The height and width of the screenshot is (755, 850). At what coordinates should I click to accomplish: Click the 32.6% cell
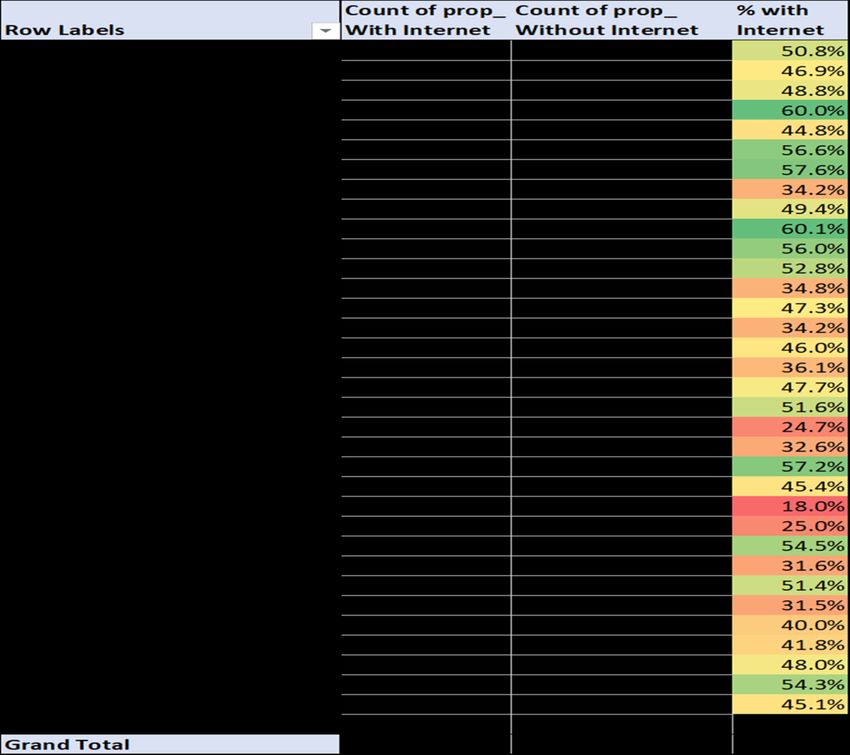[x=789, y=447]
